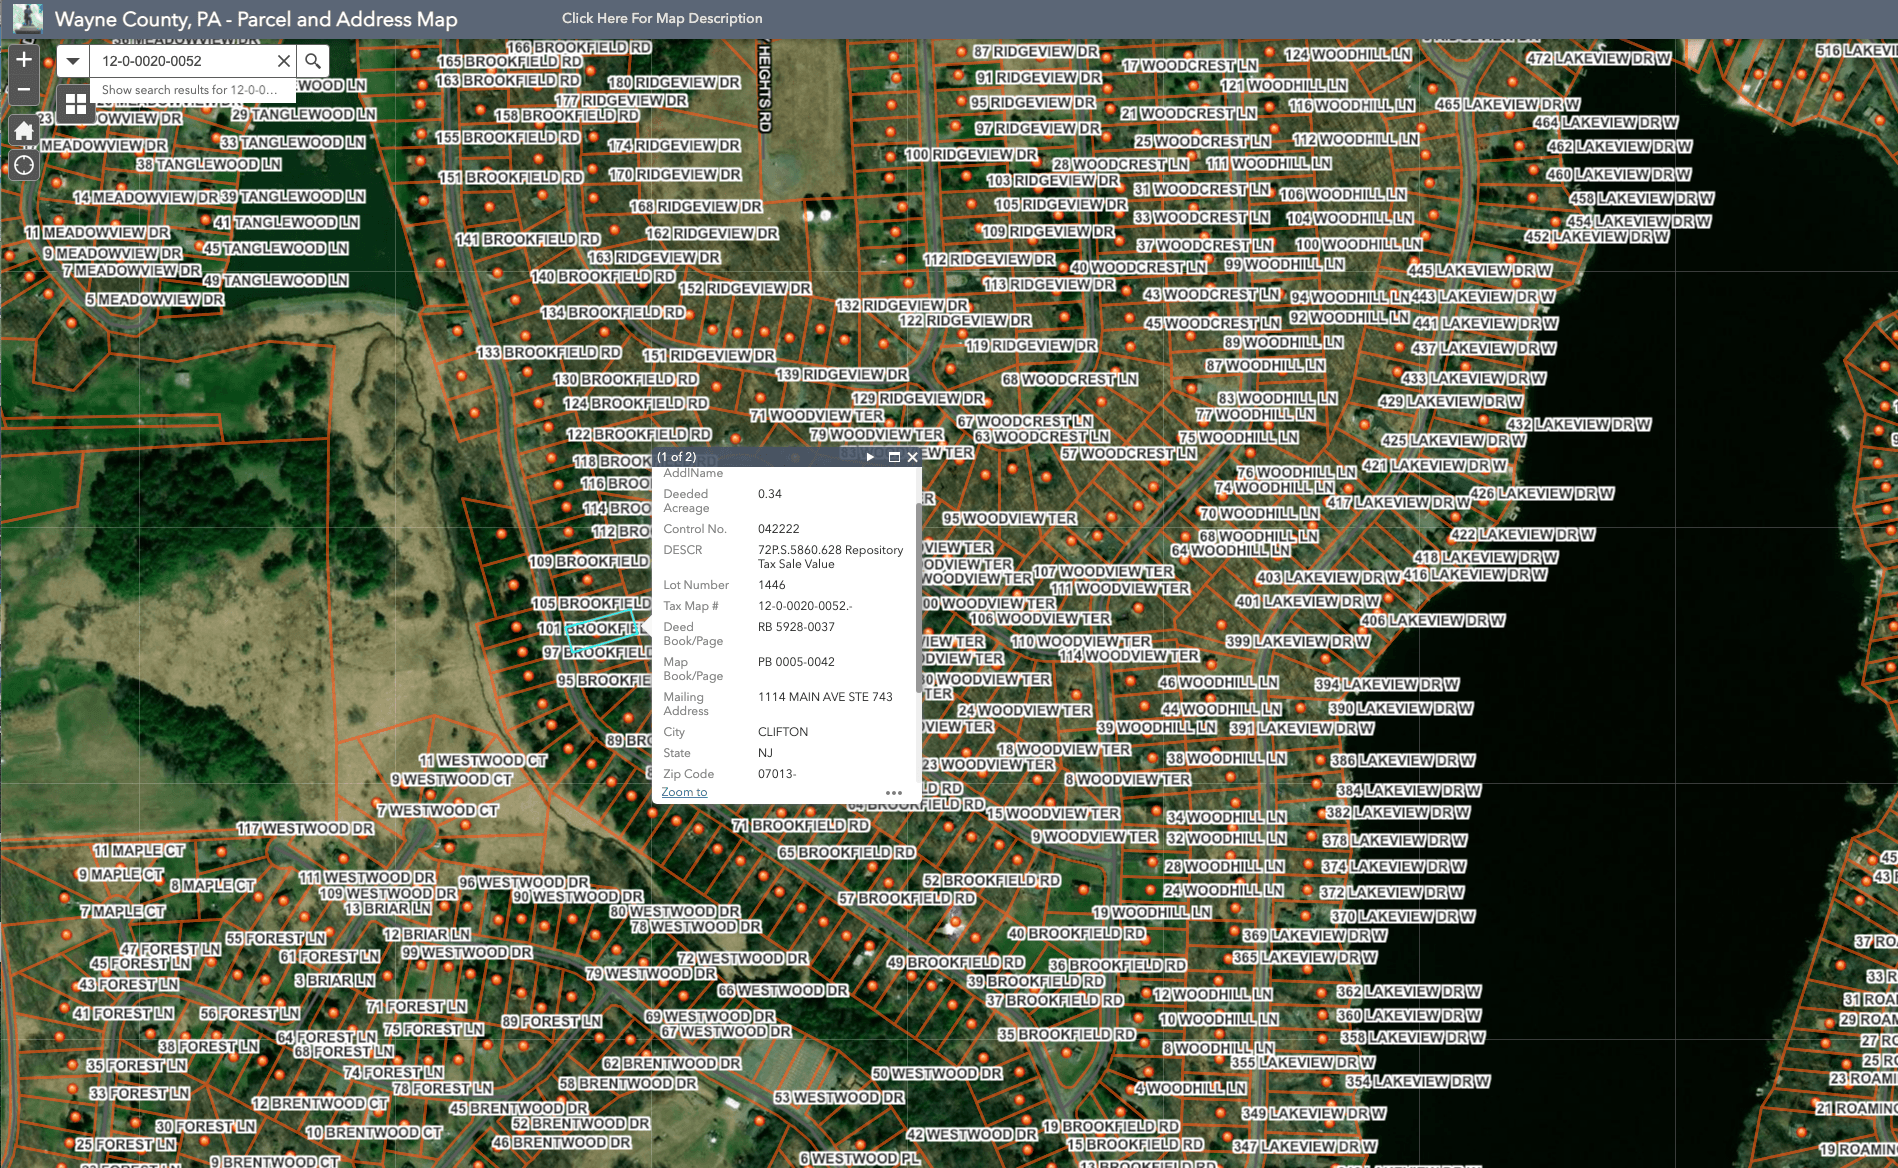Click the 50 WESTWOOD DR label
This screenshot has height=1168, width=1898.
(937, 1073)
